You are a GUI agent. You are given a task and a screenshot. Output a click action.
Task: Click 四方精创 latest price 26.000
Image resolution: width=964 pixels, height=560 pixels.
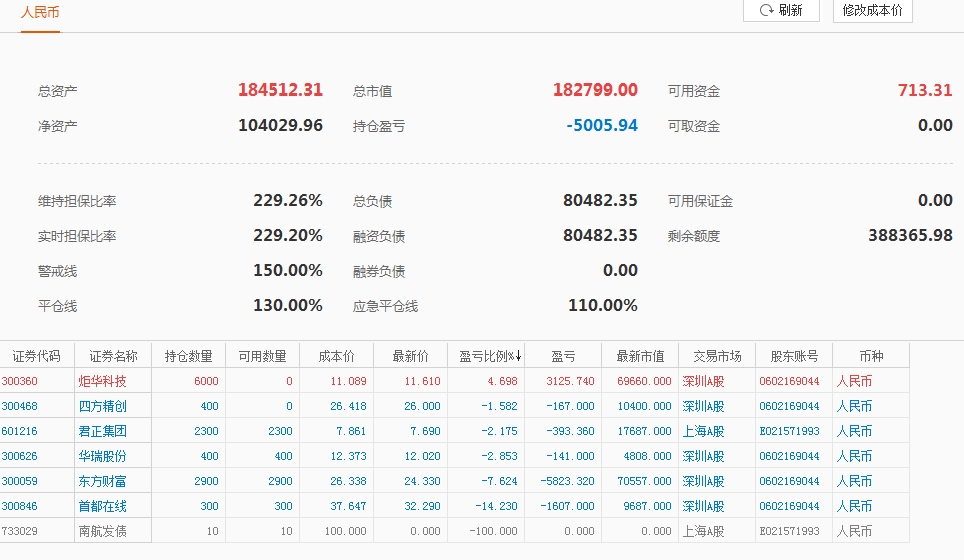(x=422, y=406)
